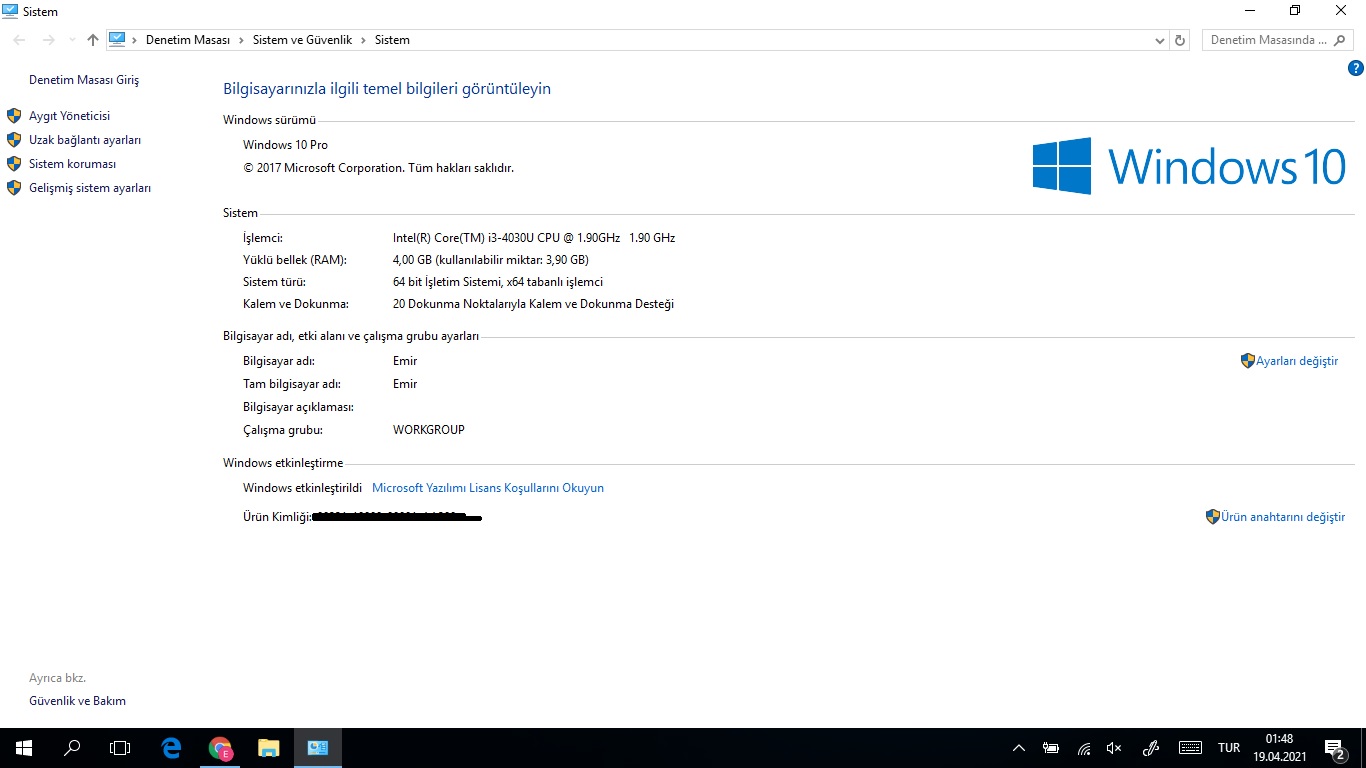Select the Sistem breadcrumb in the address bar
The image size is (1366, 768).
point(392,40)
